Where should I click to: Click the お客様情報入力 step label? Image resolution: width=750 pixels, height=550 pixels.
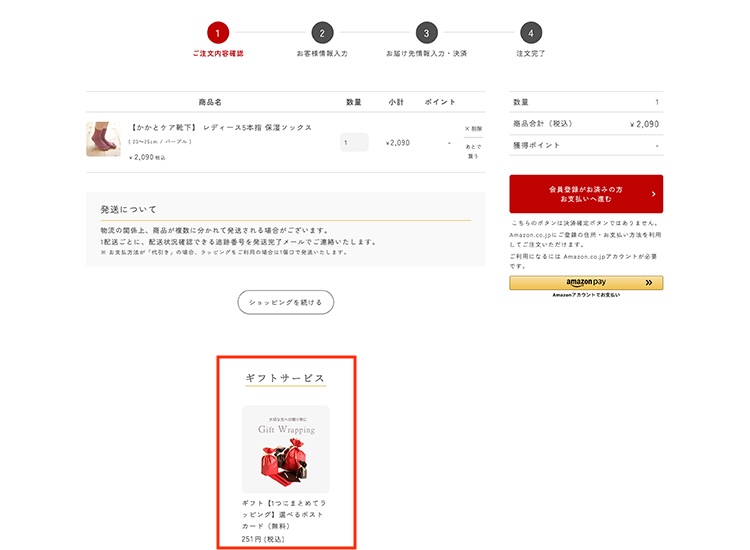[x=322, y=53]
